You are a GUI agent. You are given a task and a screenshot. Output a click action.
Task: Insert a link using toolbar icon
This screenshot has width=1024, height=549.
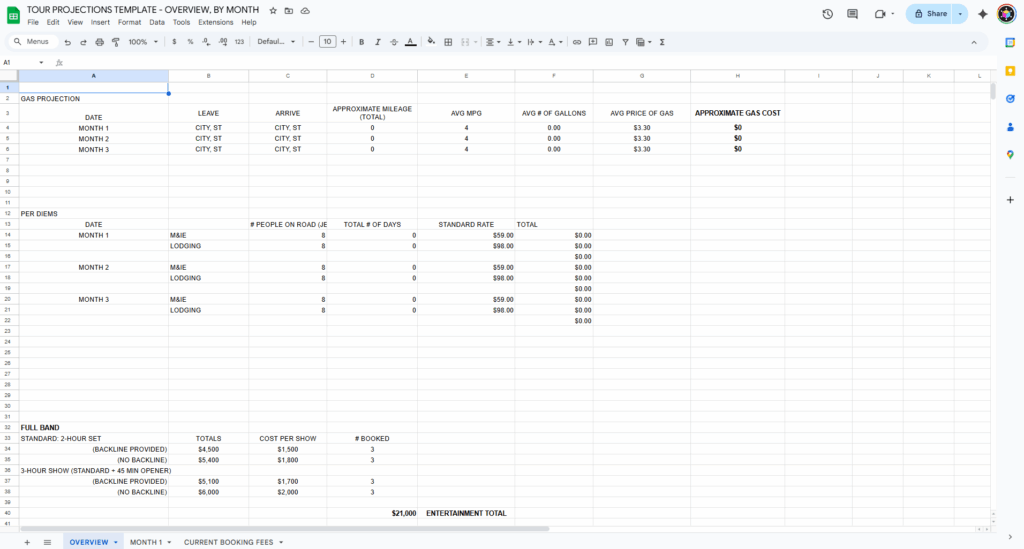click(576, 42)
